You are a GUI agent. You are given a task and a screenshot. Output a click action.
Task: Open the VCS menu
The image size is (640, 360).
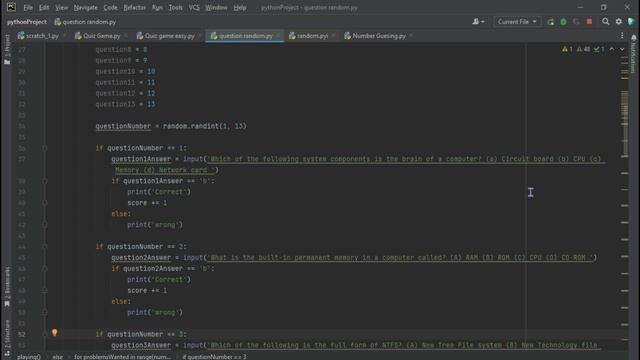[194, 7]
